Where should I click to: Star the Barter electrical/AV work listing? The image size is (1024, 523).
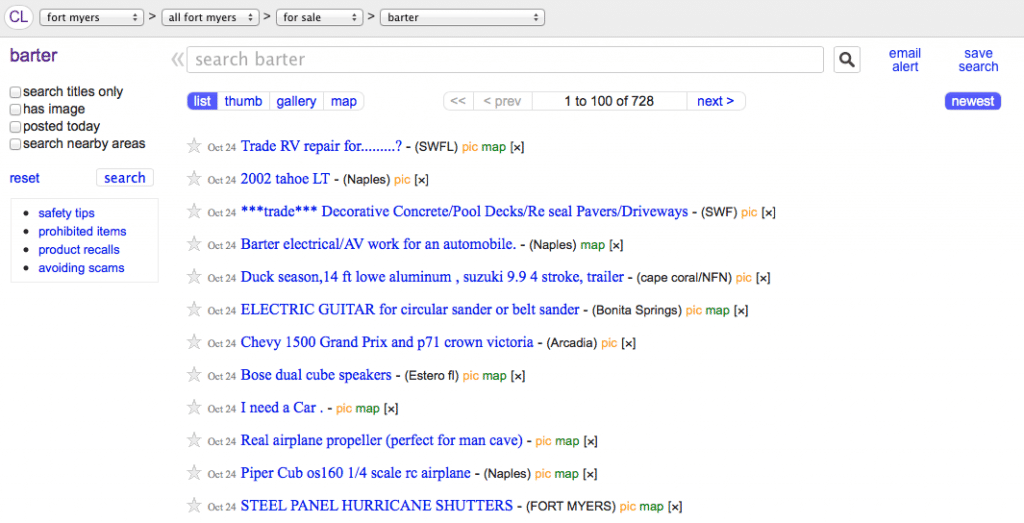[x=194, y=244]
